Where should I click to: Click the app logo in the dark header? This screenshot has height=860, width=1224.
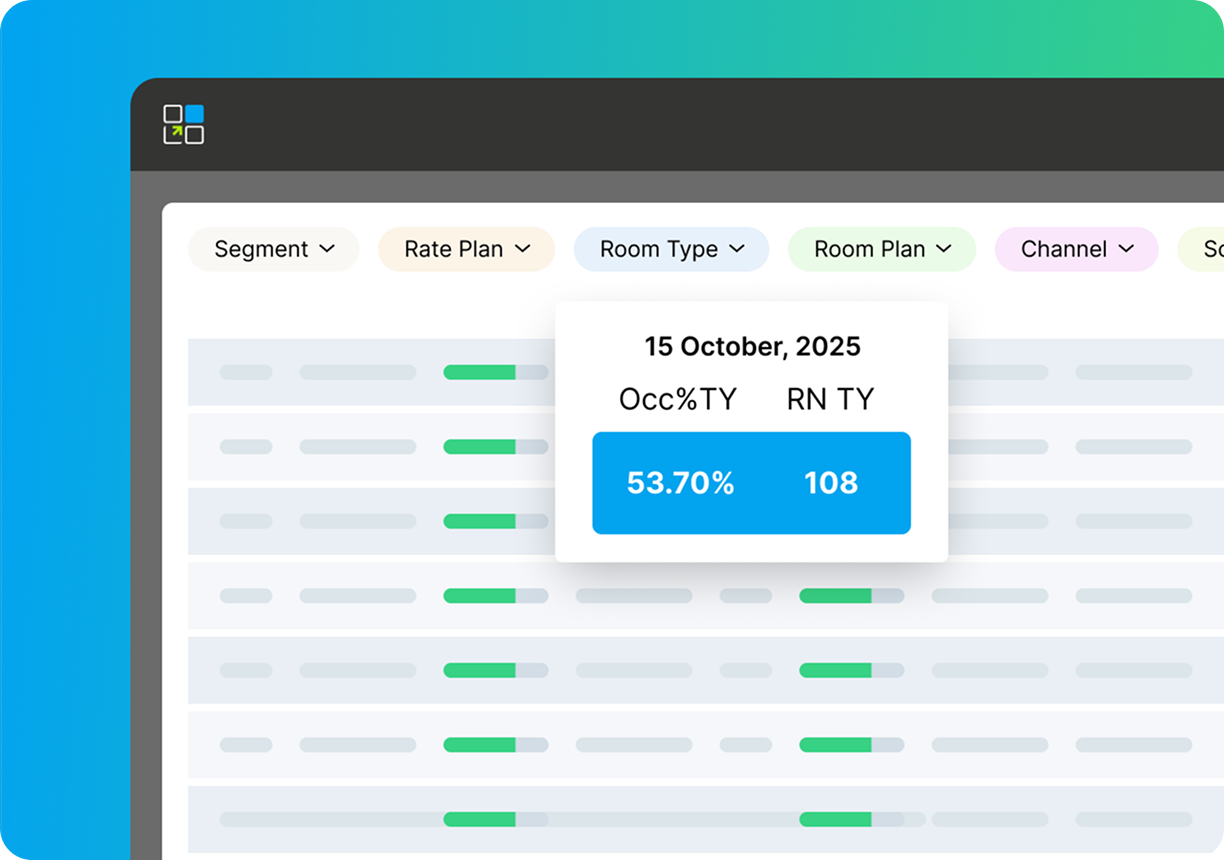point(184,124)
